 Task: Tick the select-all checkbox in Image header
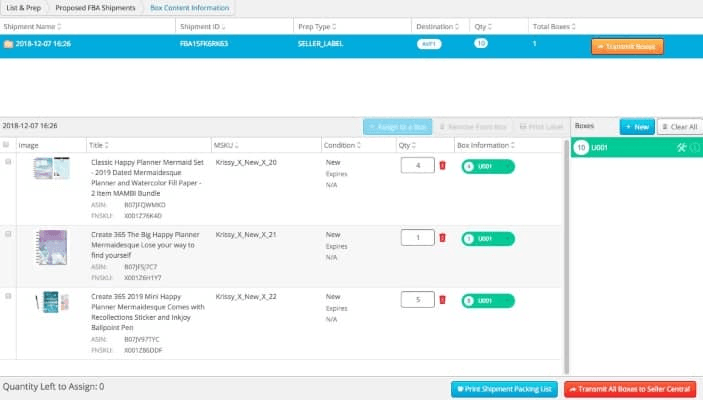(x=6, y=144)
